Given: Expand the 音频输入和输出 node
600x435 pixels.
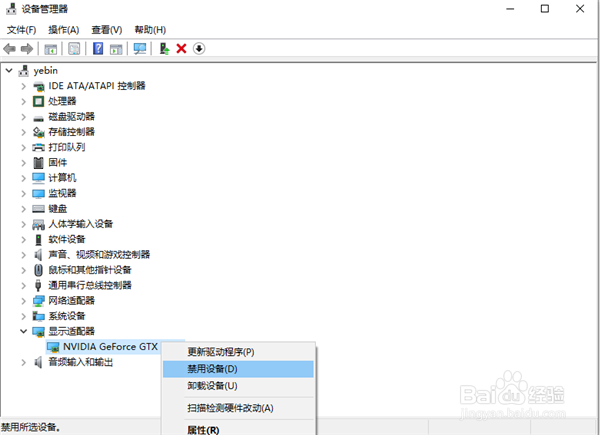Looking at the screenshot, I should (x=24, y=362).
